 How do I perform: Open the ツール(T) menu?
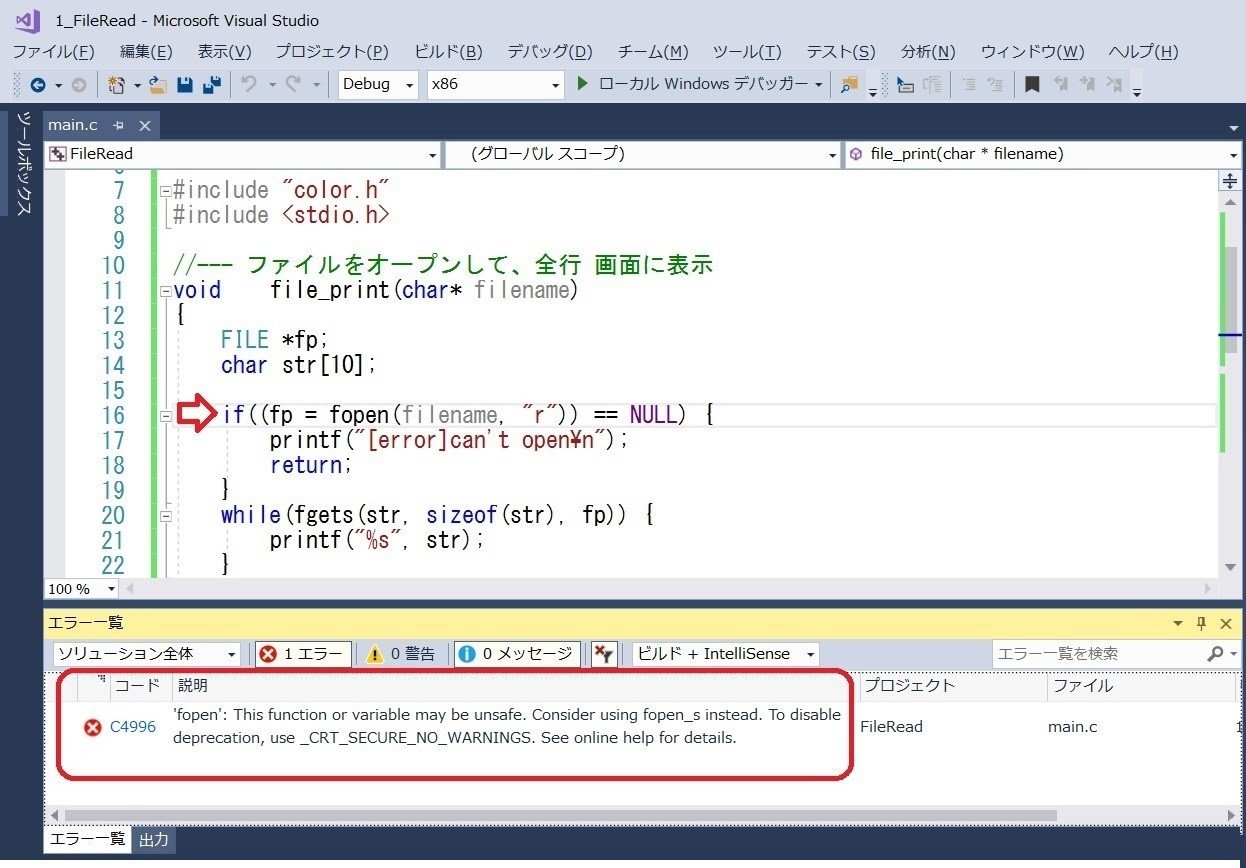click(747, 52)
